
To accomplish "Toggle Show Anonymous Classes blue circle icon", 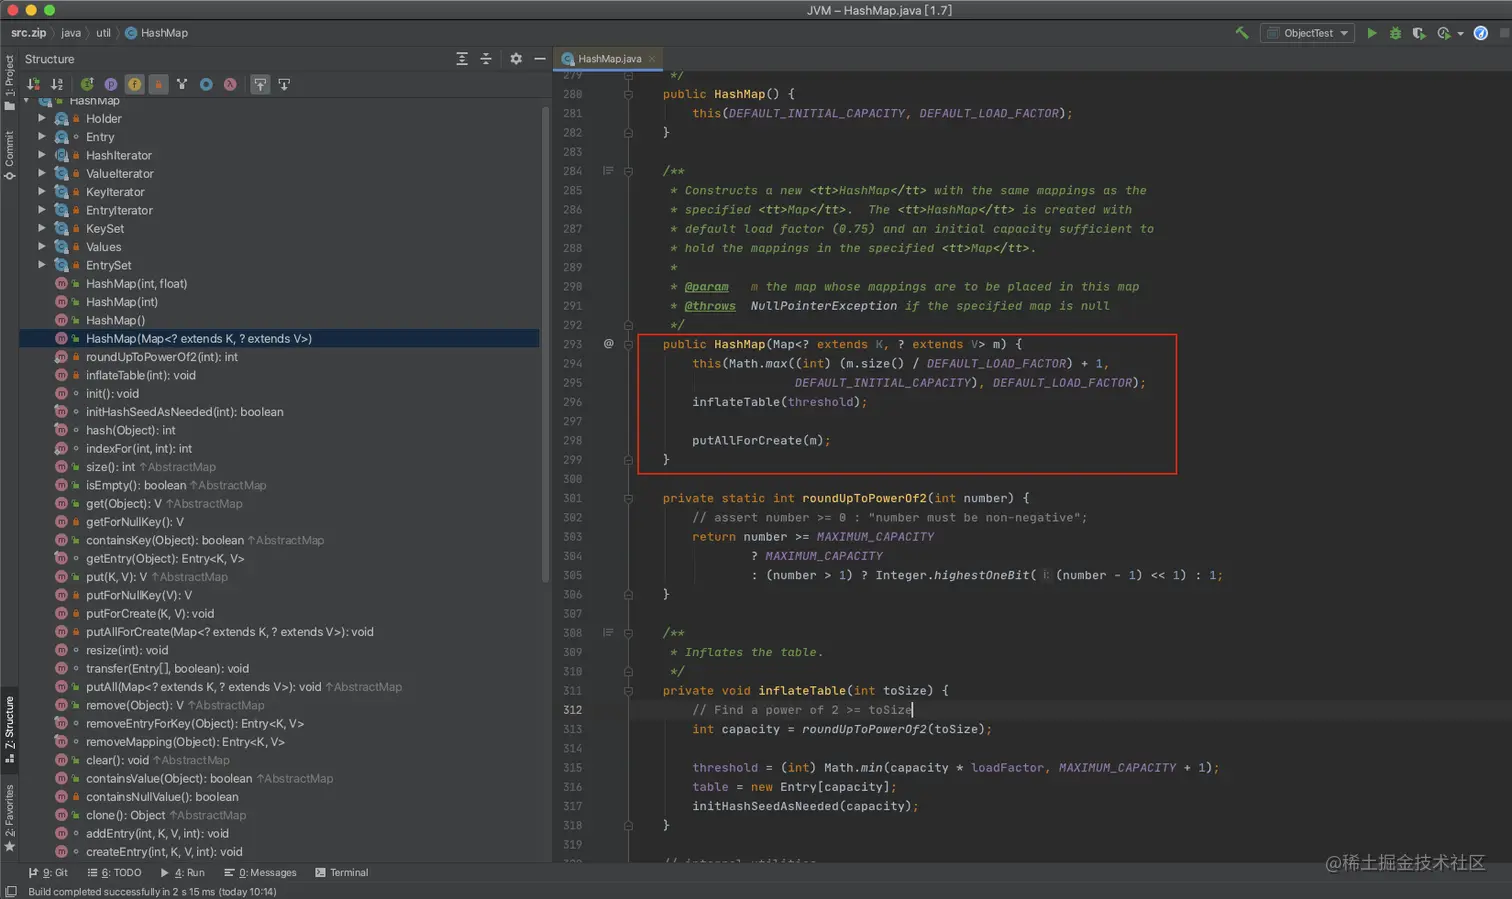I will tap(206, 84).
